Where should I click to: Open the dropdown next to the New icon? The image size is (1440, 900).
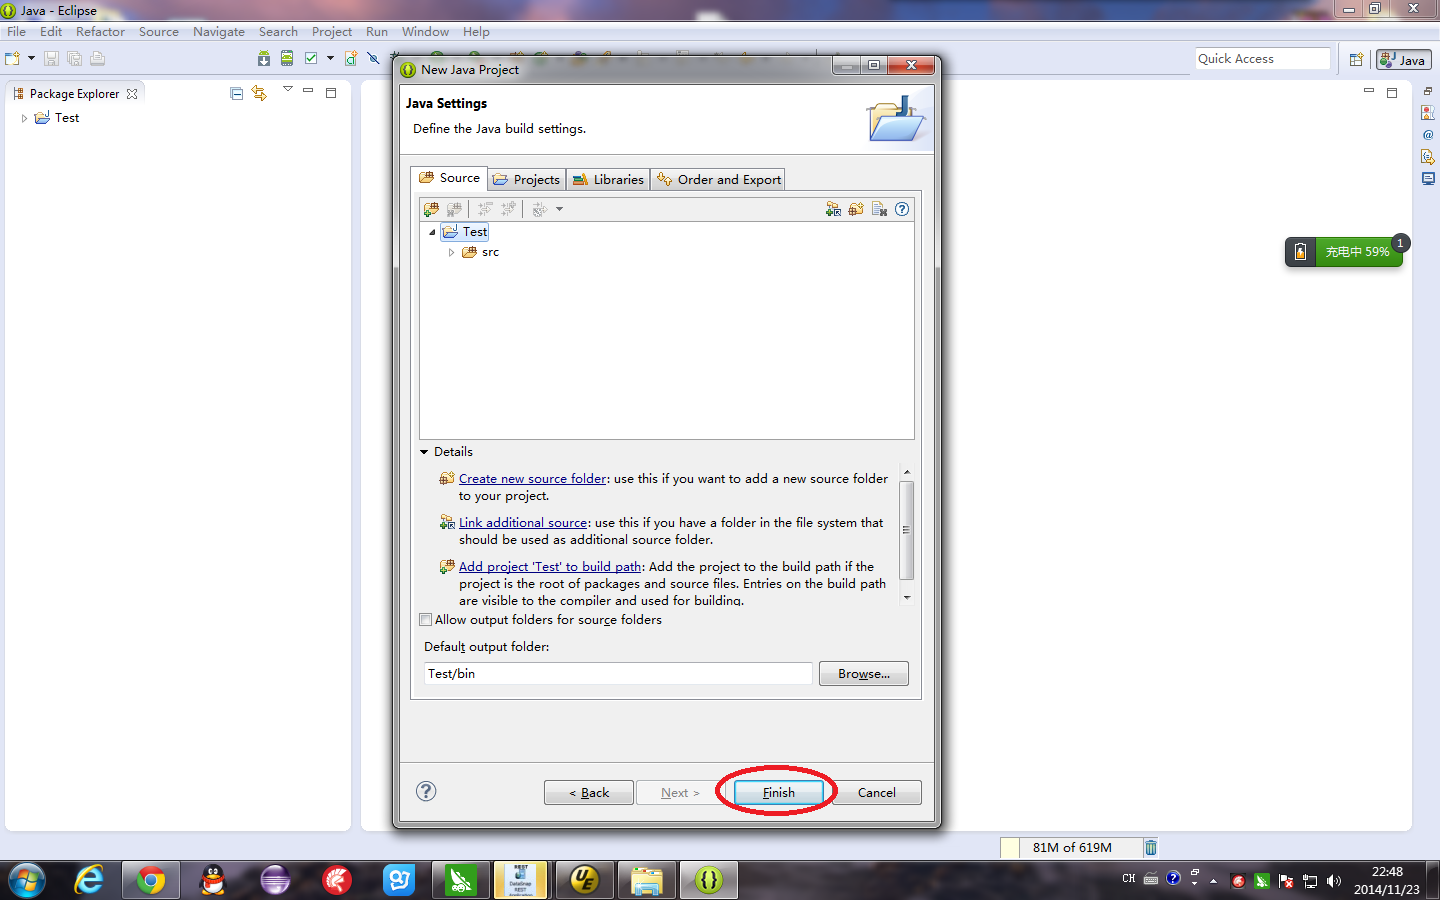[31, 59]
